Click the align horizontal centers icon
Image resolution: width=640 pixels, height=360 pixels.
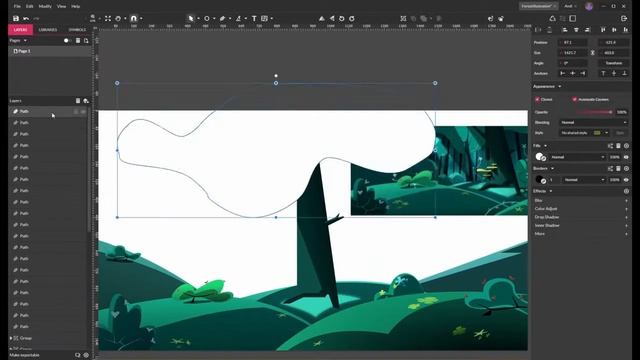[x=576, y=30]
